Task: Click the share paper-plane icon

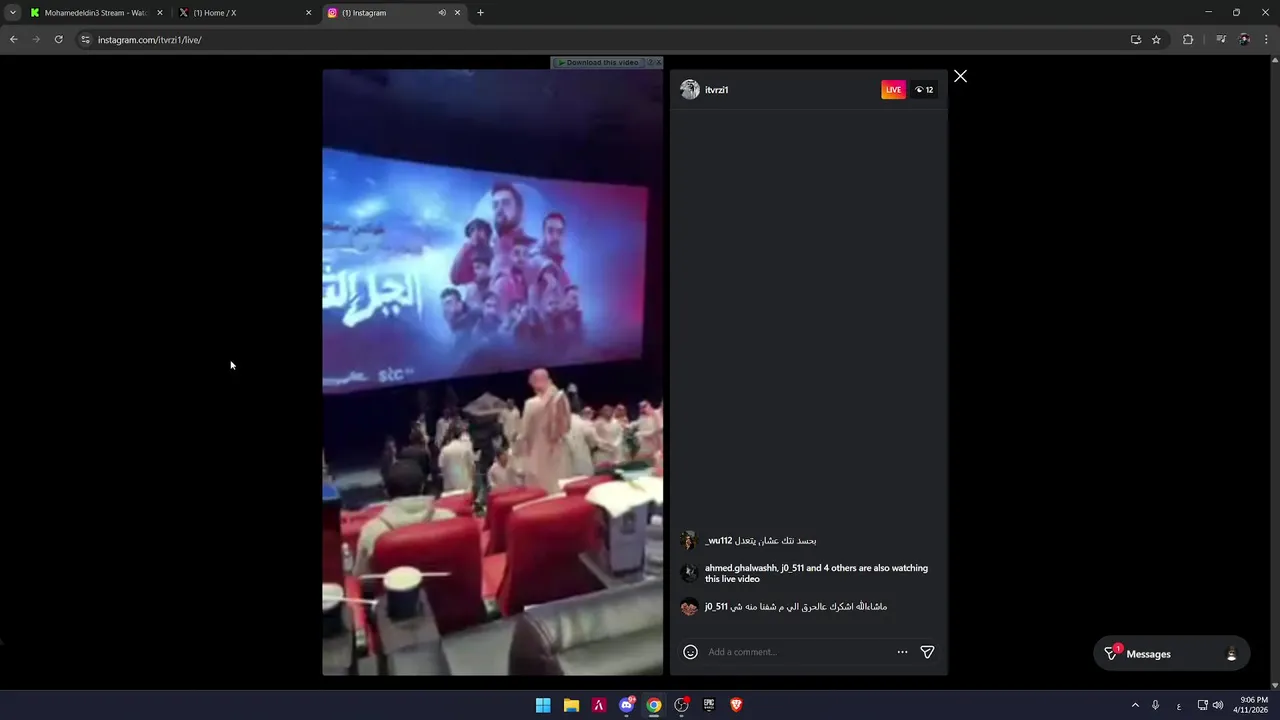Action: [x=927, y=652]
